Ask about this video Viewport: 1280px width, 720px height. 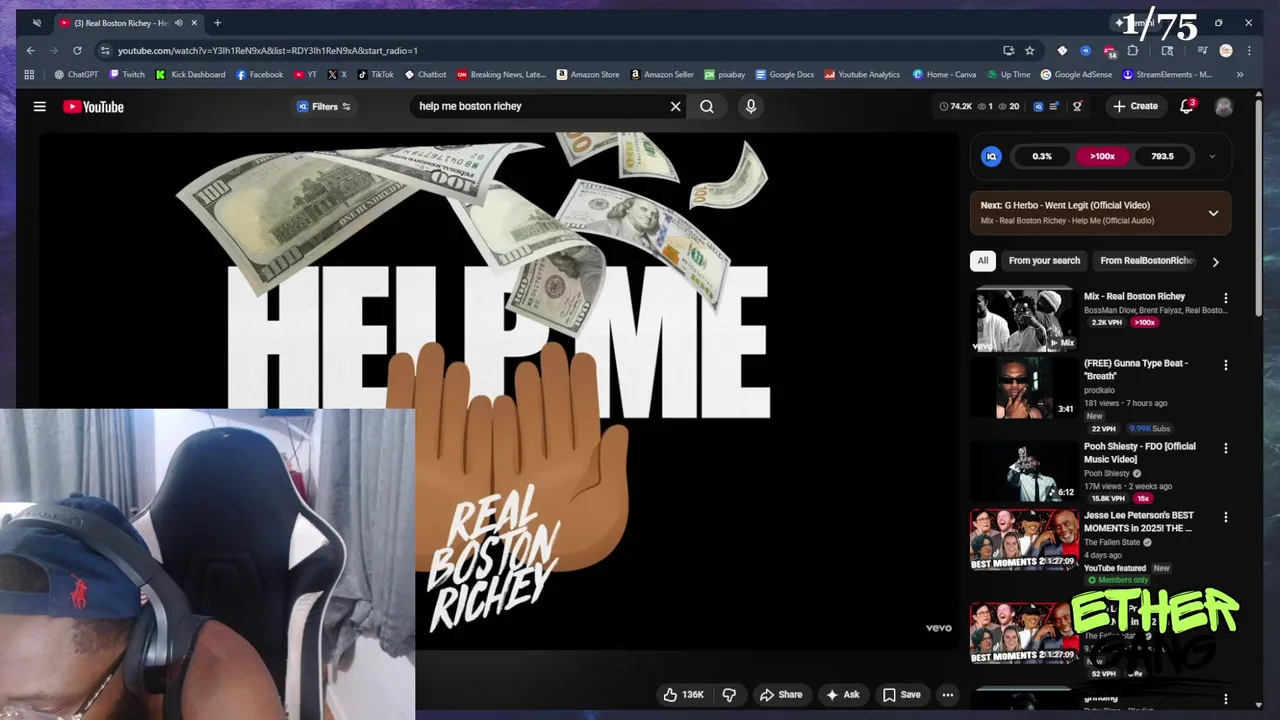pos(842,695)
